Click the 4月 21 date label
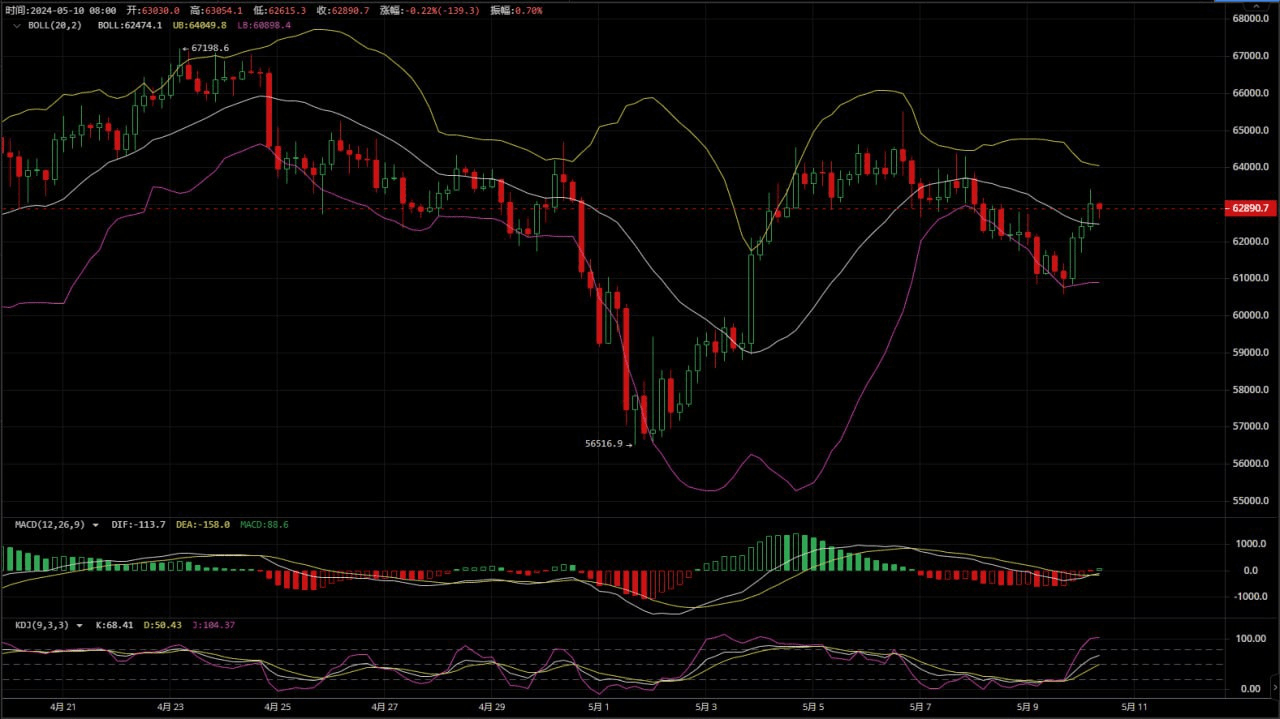Image resolution: width=1280 pixels, height=719 pixels. (61, 706)
